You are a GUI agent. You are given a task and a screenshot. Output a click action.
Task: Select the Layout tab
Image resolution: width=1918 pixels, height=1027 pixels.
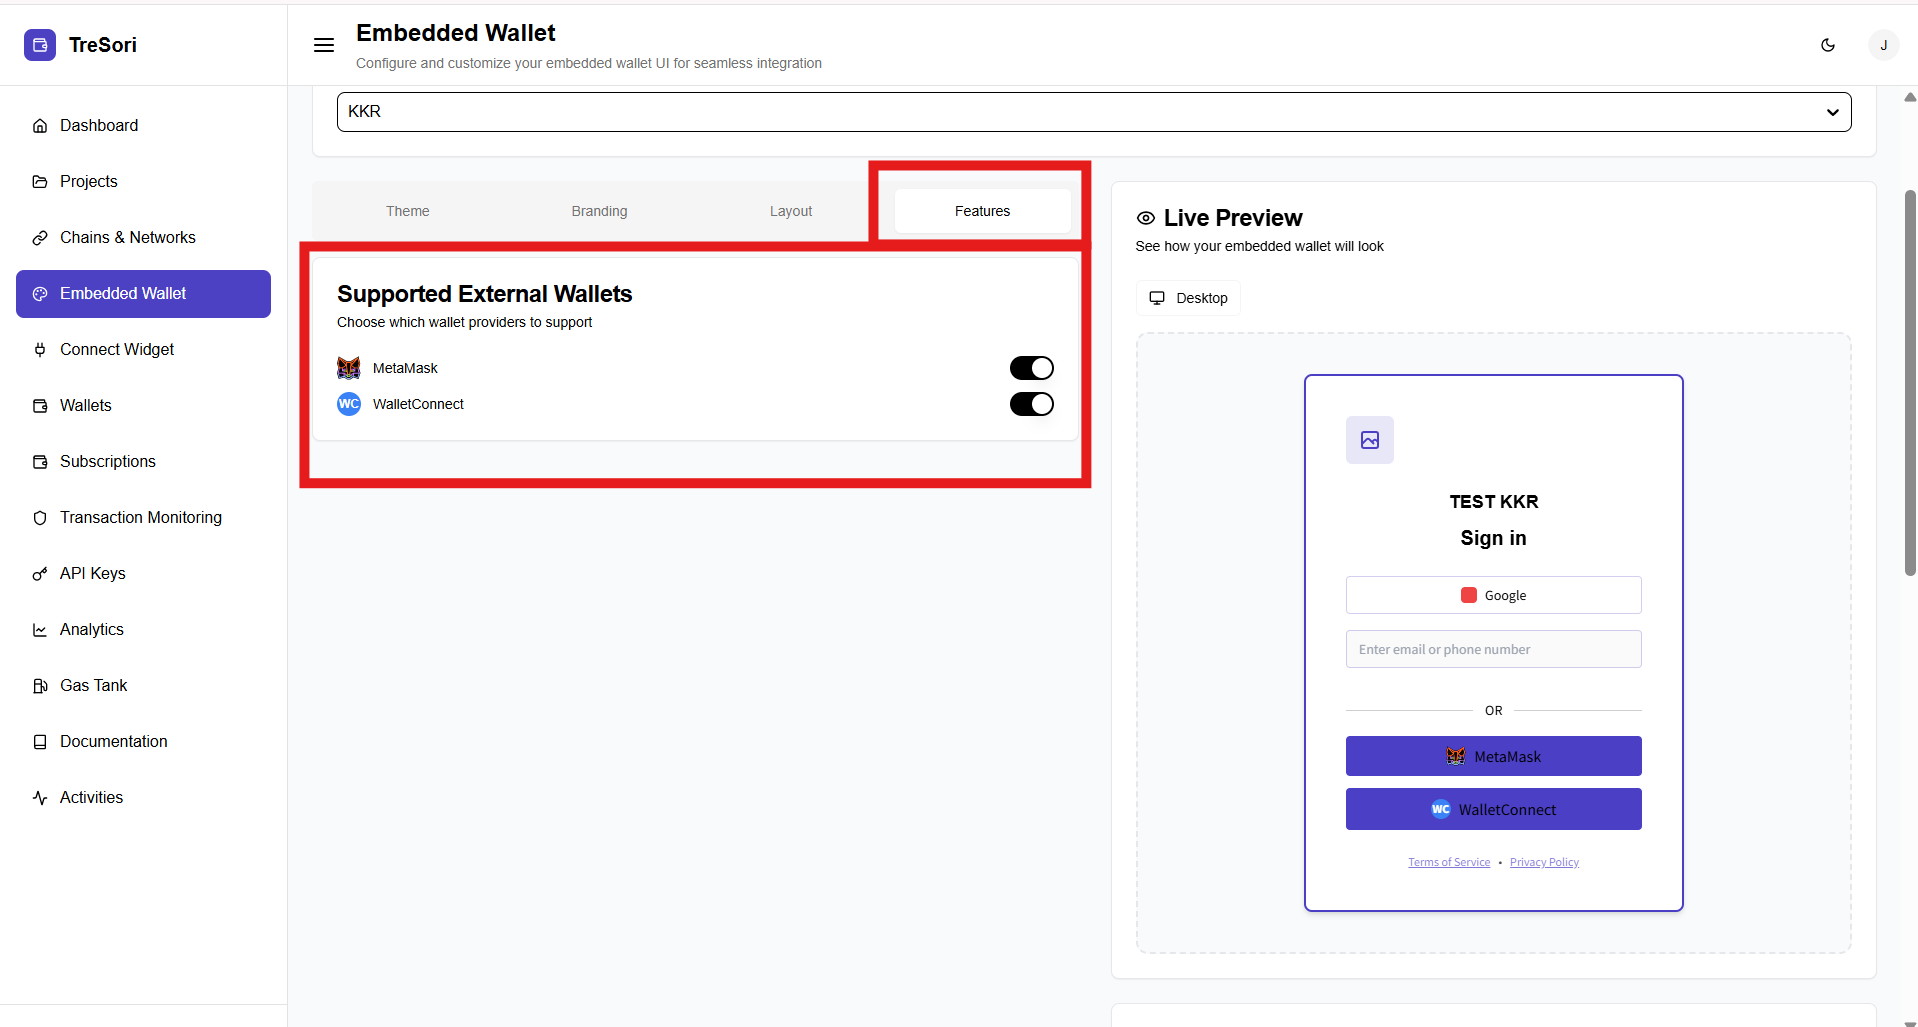click(x=791, y=211)
